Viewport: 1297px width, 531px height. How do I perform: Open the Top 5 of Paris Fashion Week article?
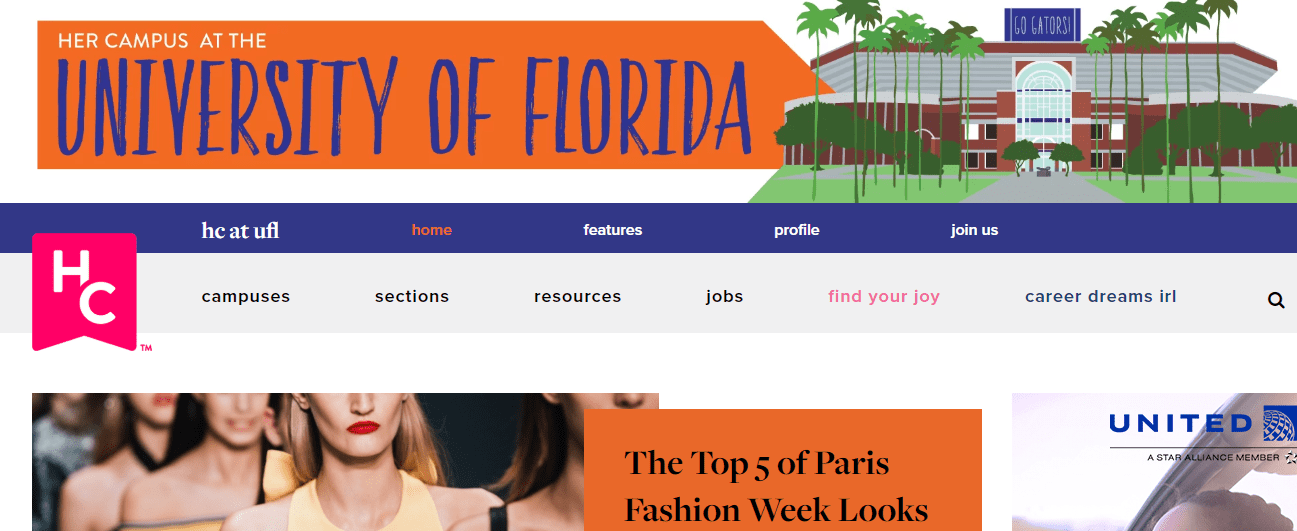tap(776, 486)
